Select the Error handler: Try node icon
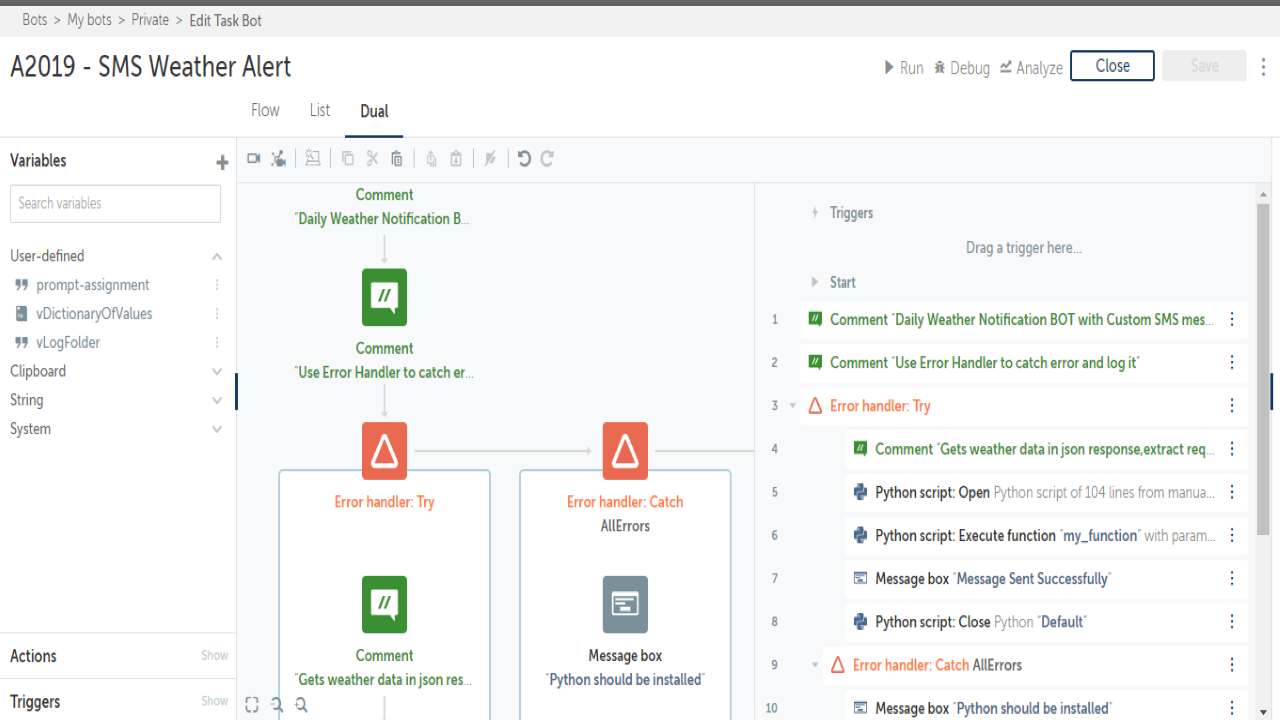The width and height of the screenshot is (1280, 720). [x=384, y=451]
